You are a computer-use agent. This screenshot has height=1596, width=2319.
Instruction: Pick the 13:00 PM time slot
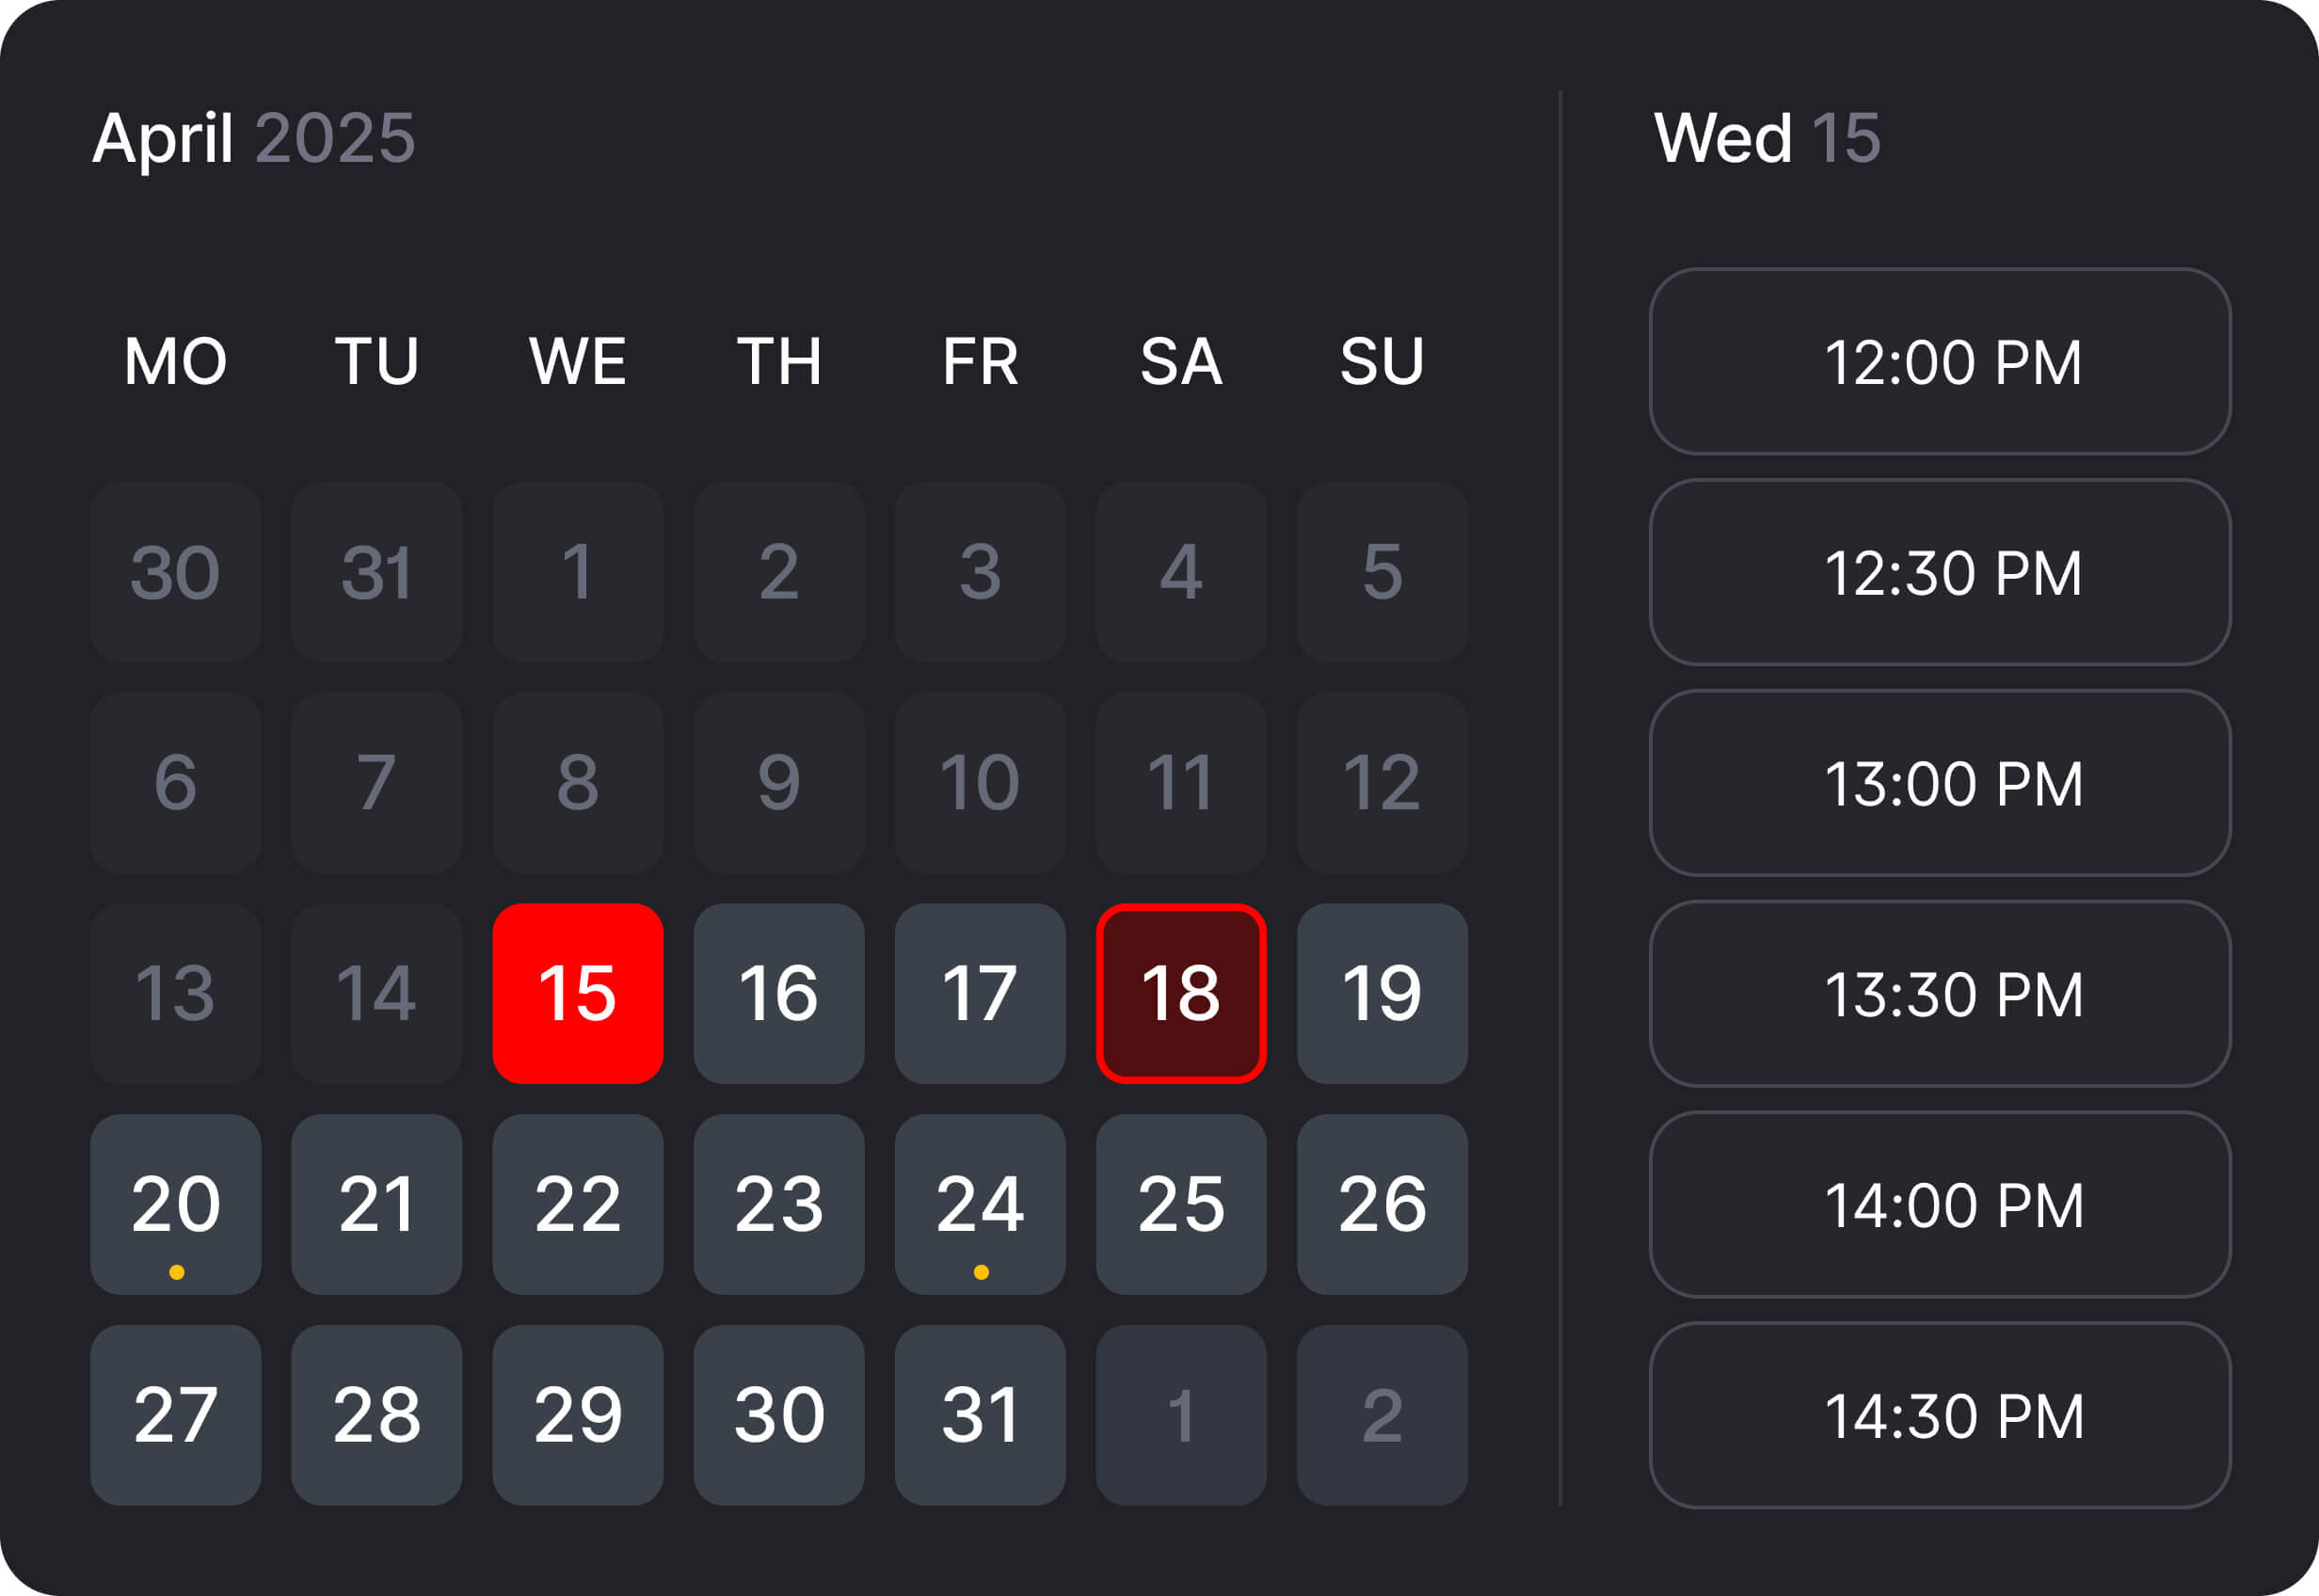tap(1940, 783)
